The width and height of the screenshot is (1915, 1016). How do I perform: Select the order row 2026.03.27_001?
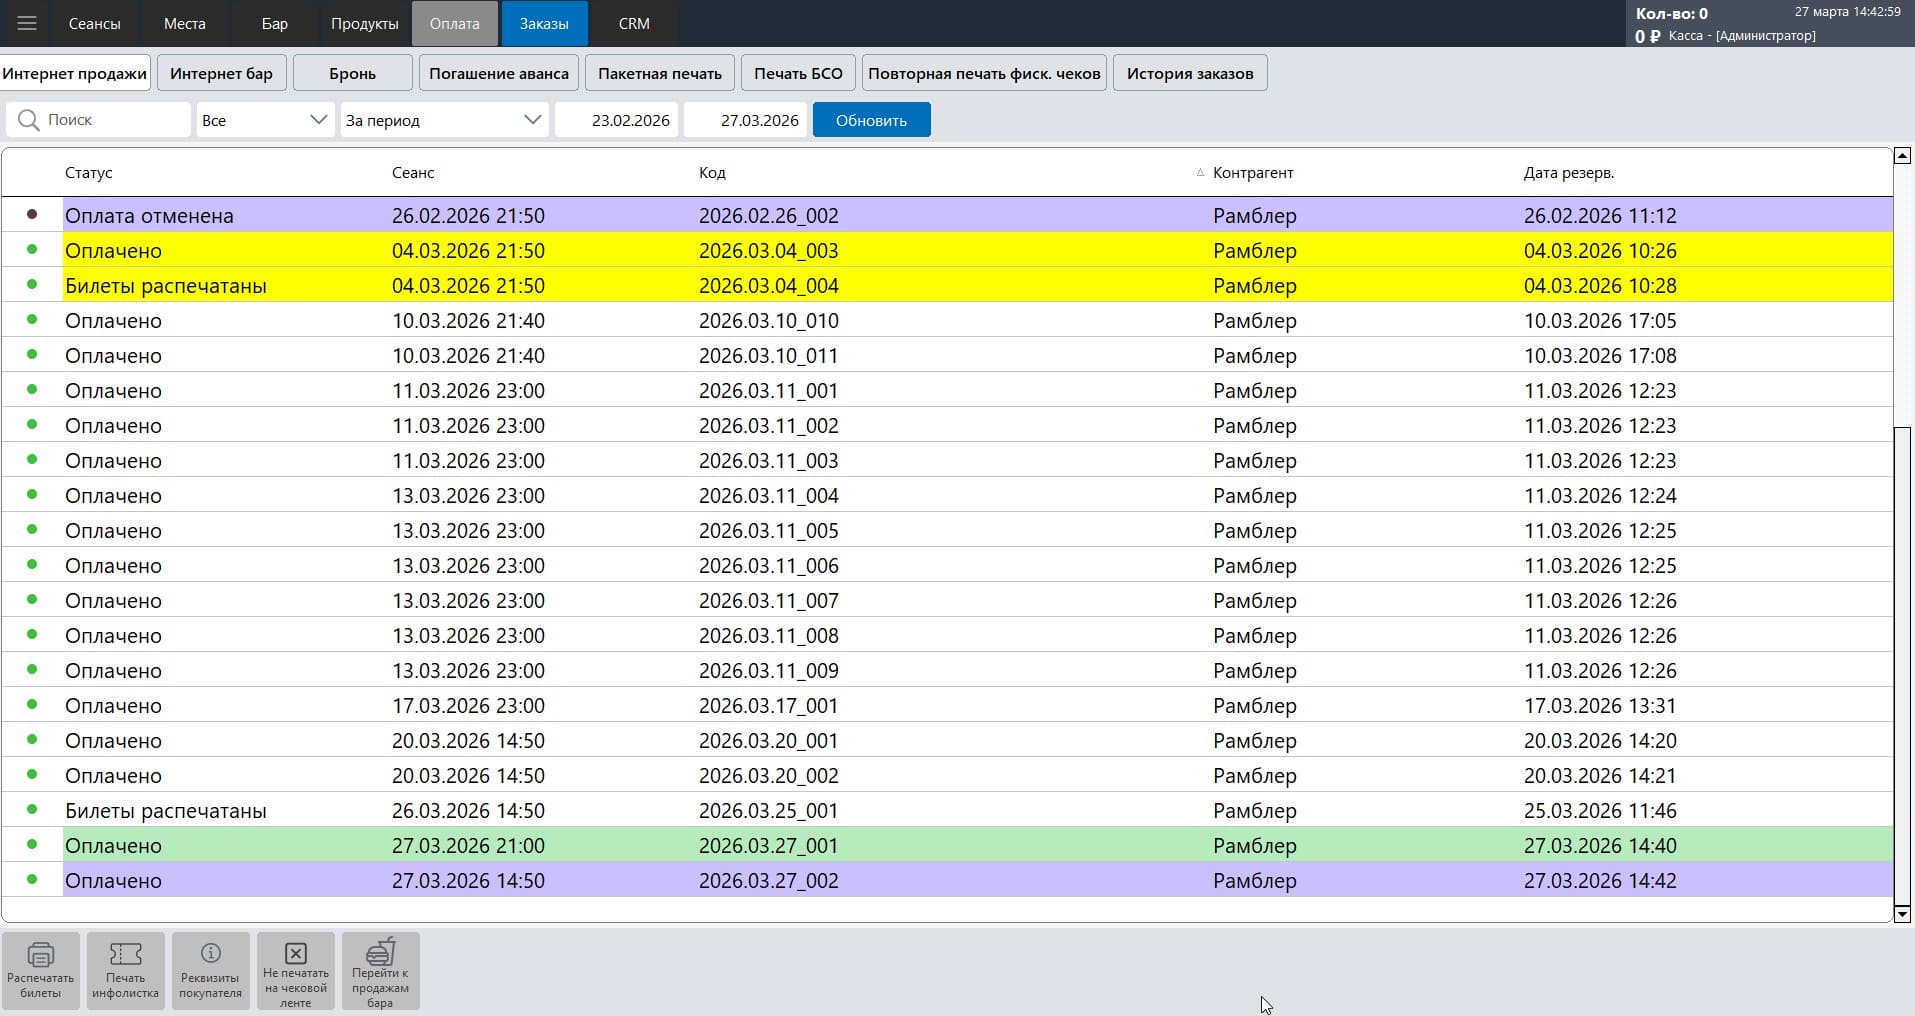tap(768, 846)
